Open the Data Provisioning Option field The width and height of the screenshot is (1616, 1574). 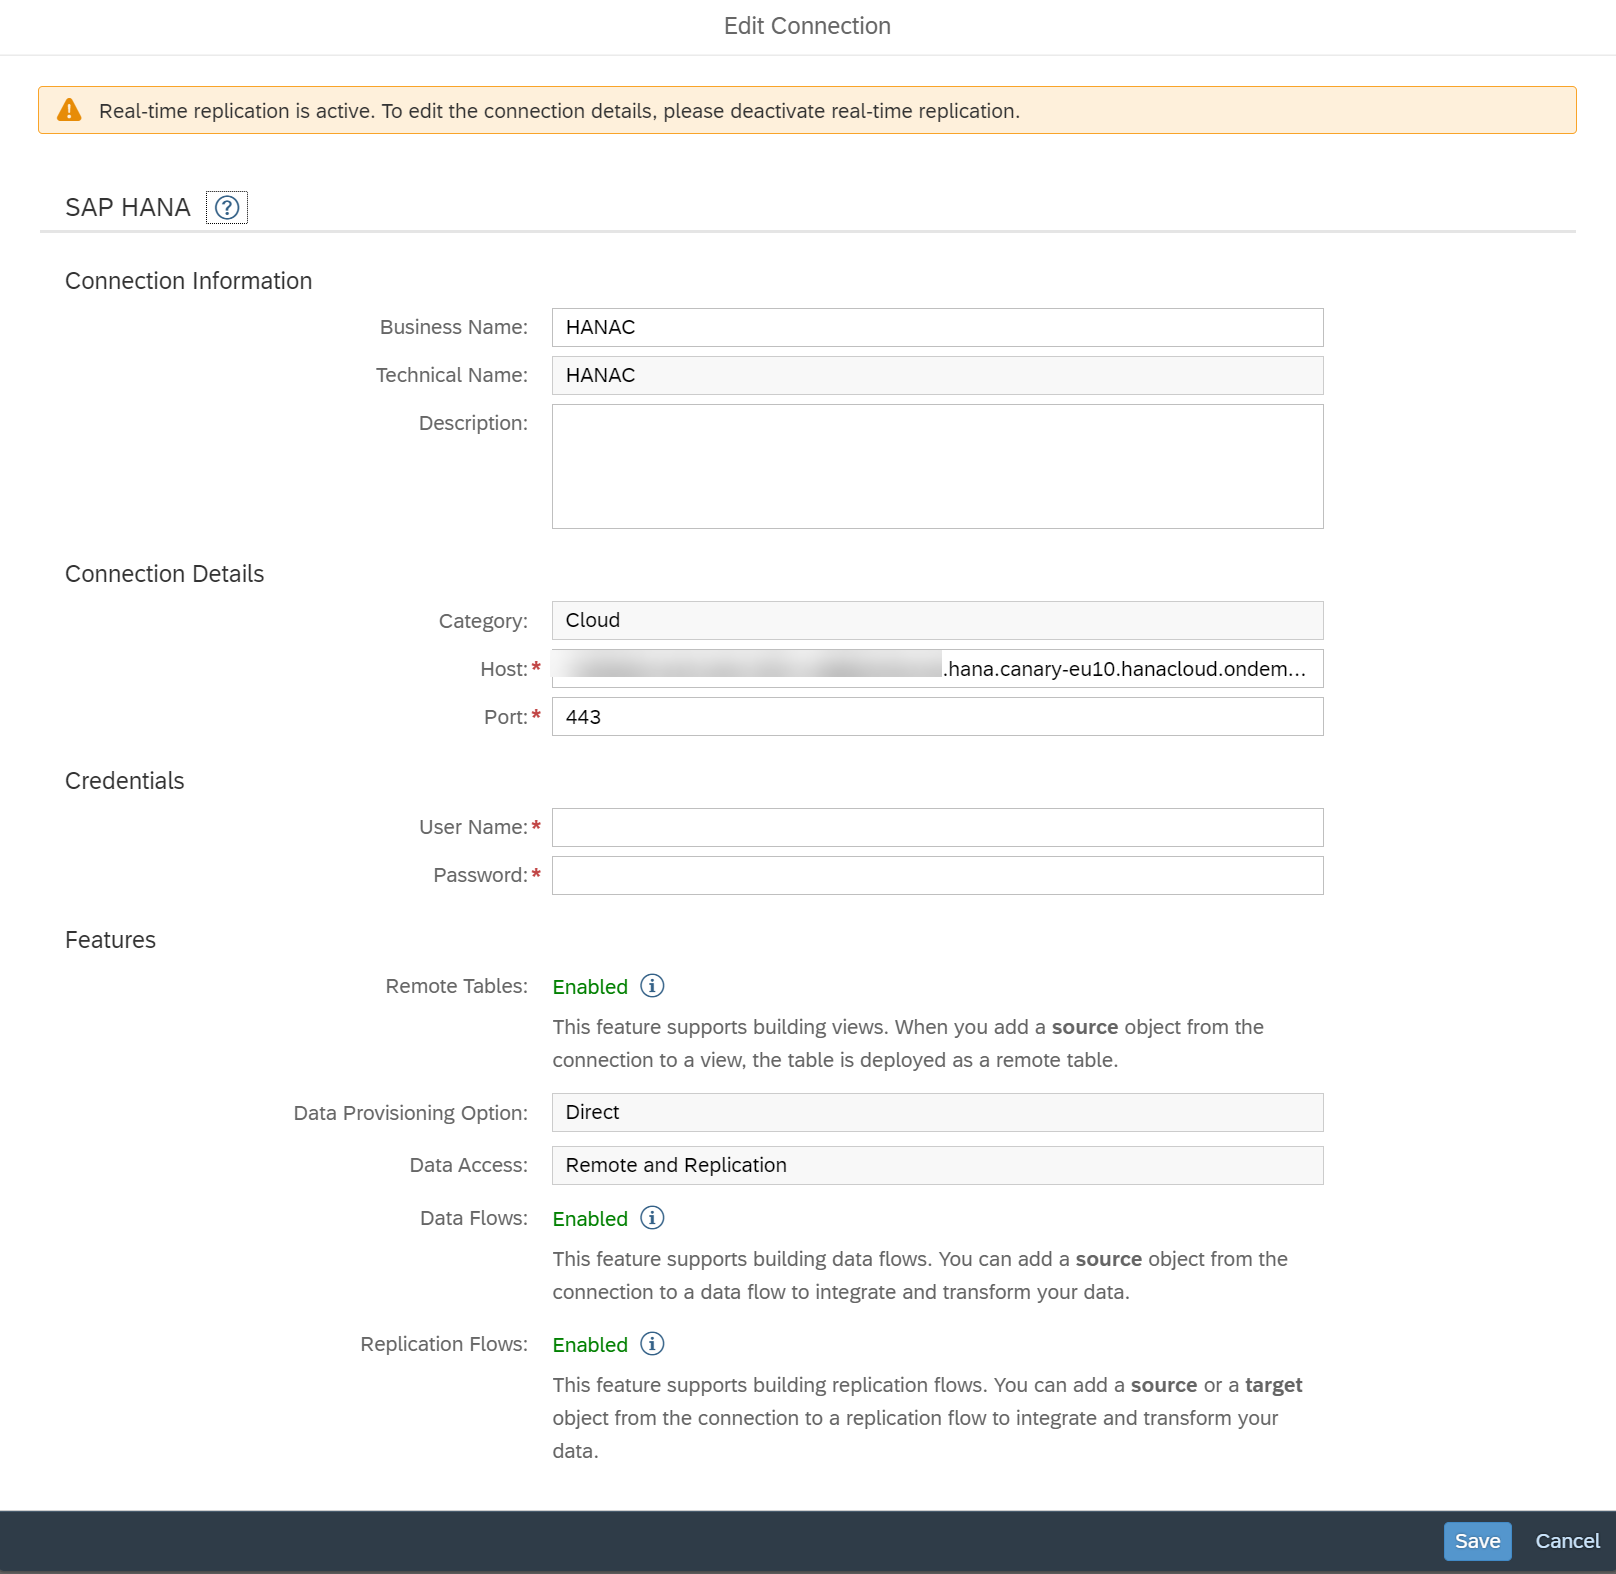click(936, 1112)
